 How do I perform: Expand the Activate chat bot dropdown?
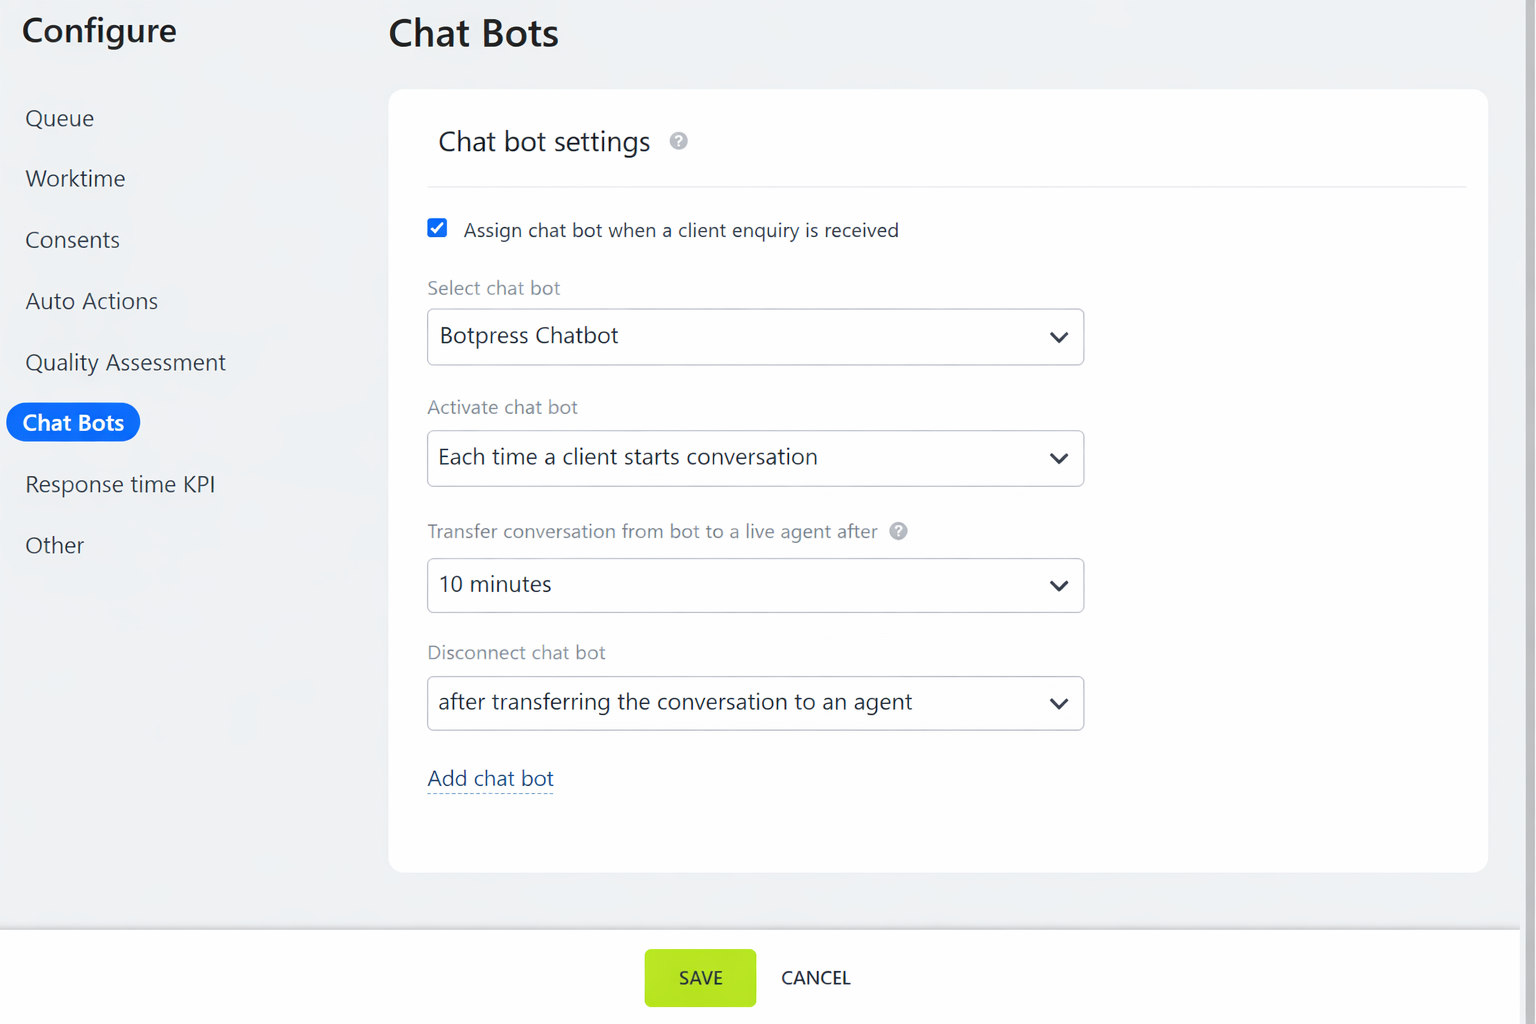(755, 458)
